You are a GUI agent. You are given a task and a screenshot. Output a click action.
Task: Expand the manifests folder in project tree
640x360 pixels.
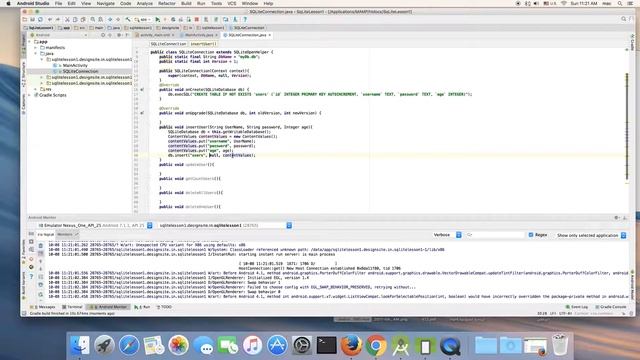click(x=36, y=48)
